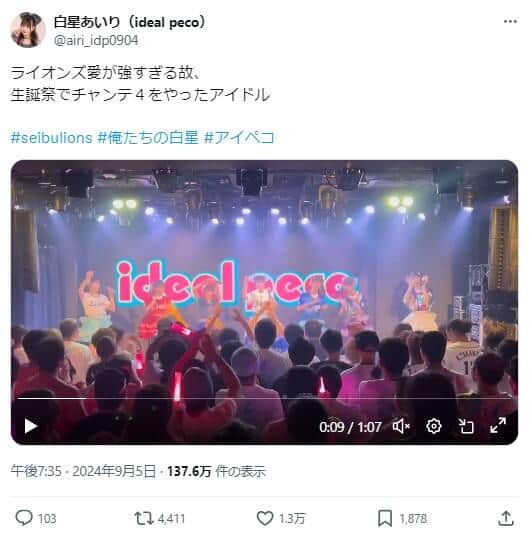Open the @airi_idp0904 handle link
Image resolution: width=530 pixels, height=536 pixels.
96,41
